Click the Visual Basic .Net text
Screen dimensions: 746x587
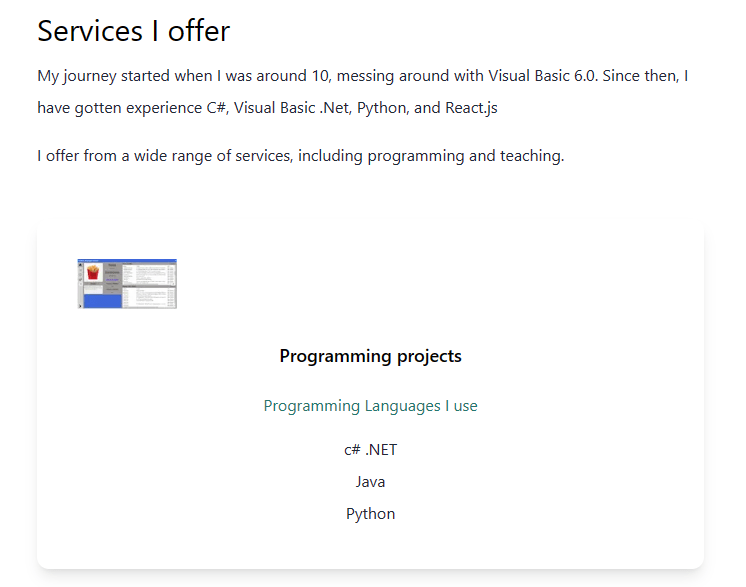click(292, 108)
